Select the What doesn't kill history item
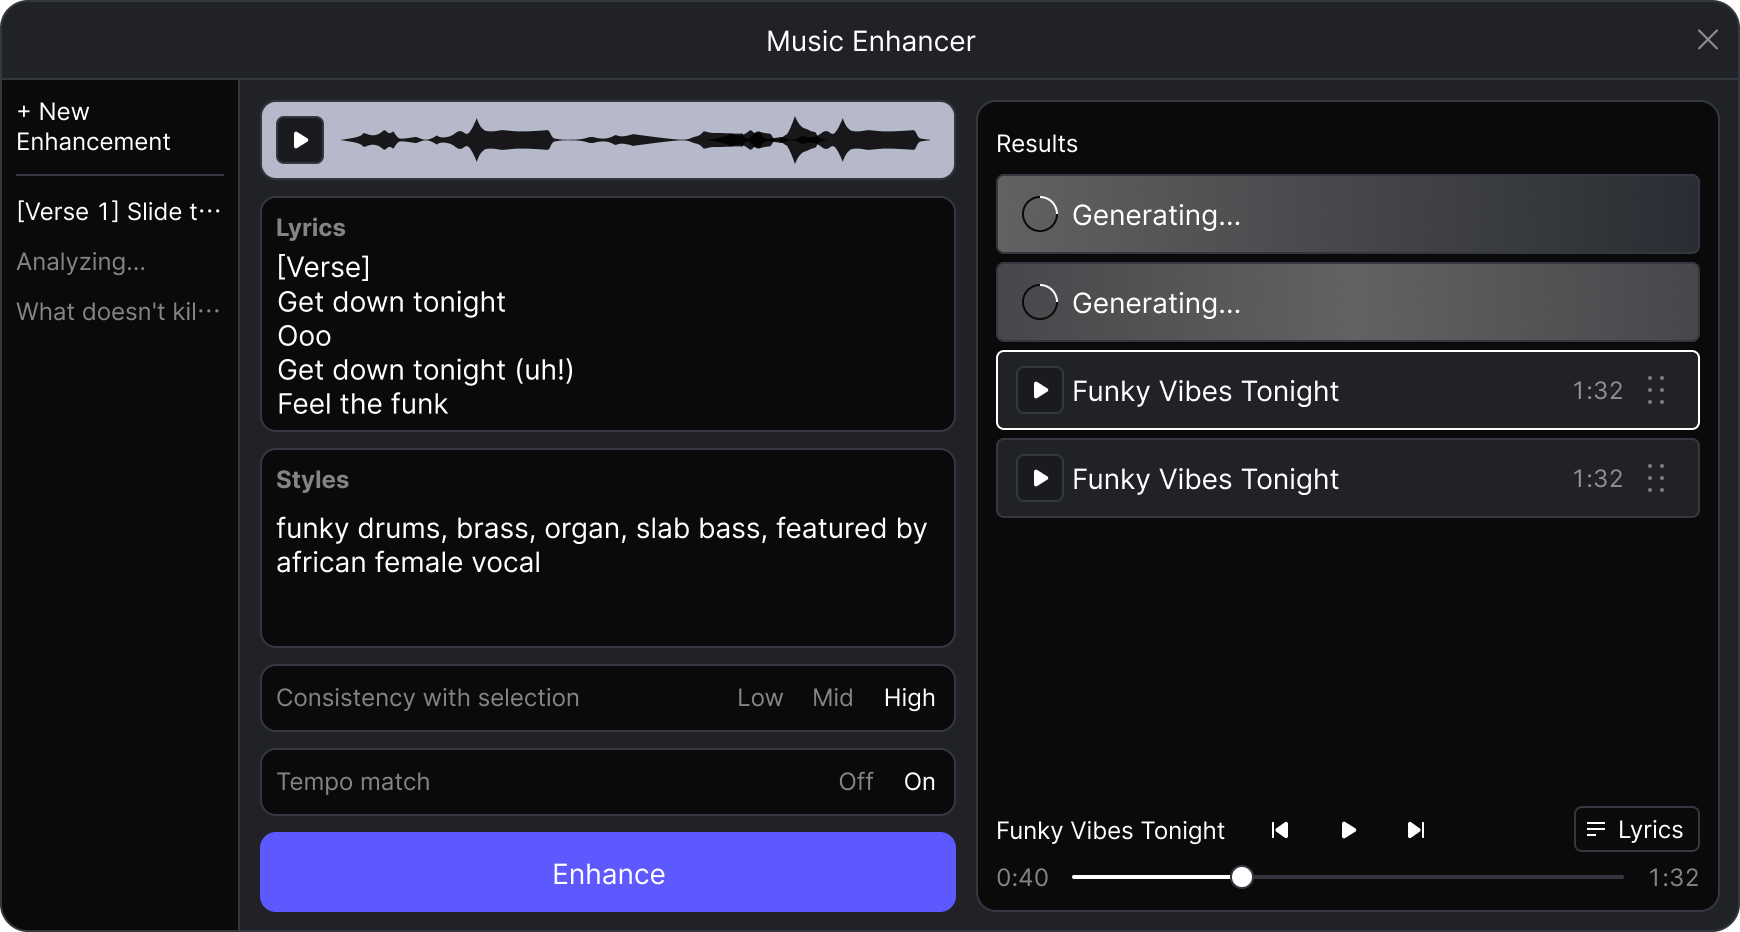Viewport: 1740px width, 932px height. tap(118, 312)
